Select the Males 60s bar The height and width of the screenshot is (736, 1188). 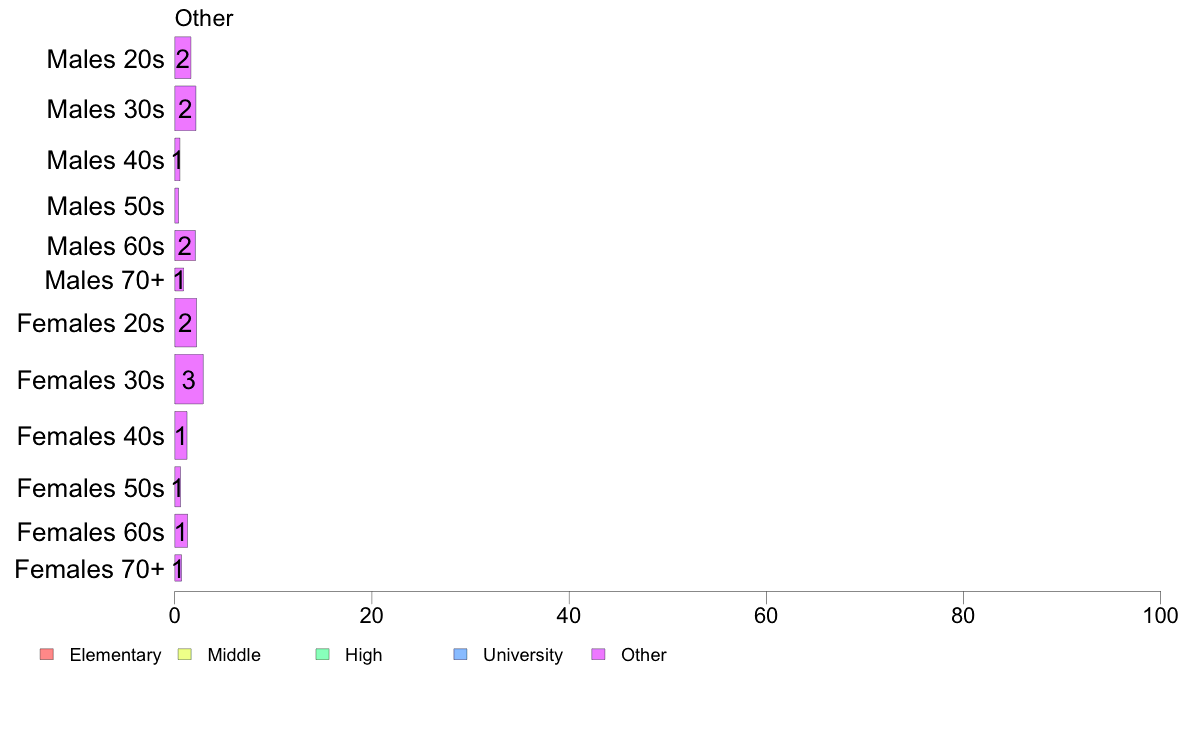point(185,246)
